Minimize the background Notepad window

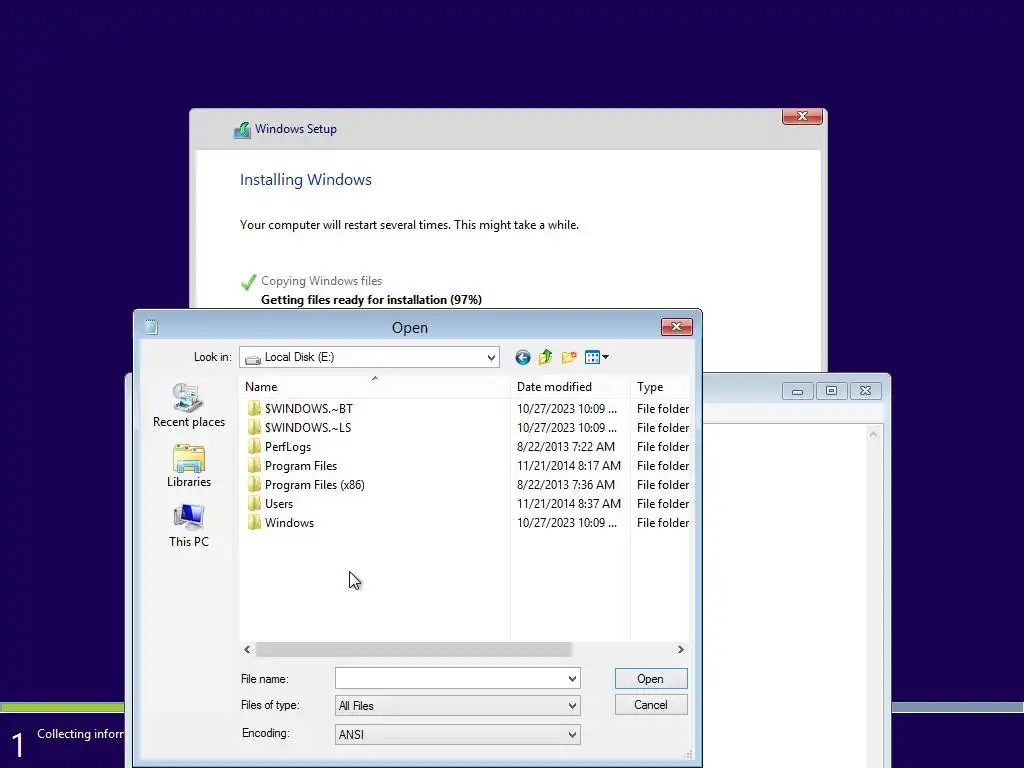(x=797, y=391)
